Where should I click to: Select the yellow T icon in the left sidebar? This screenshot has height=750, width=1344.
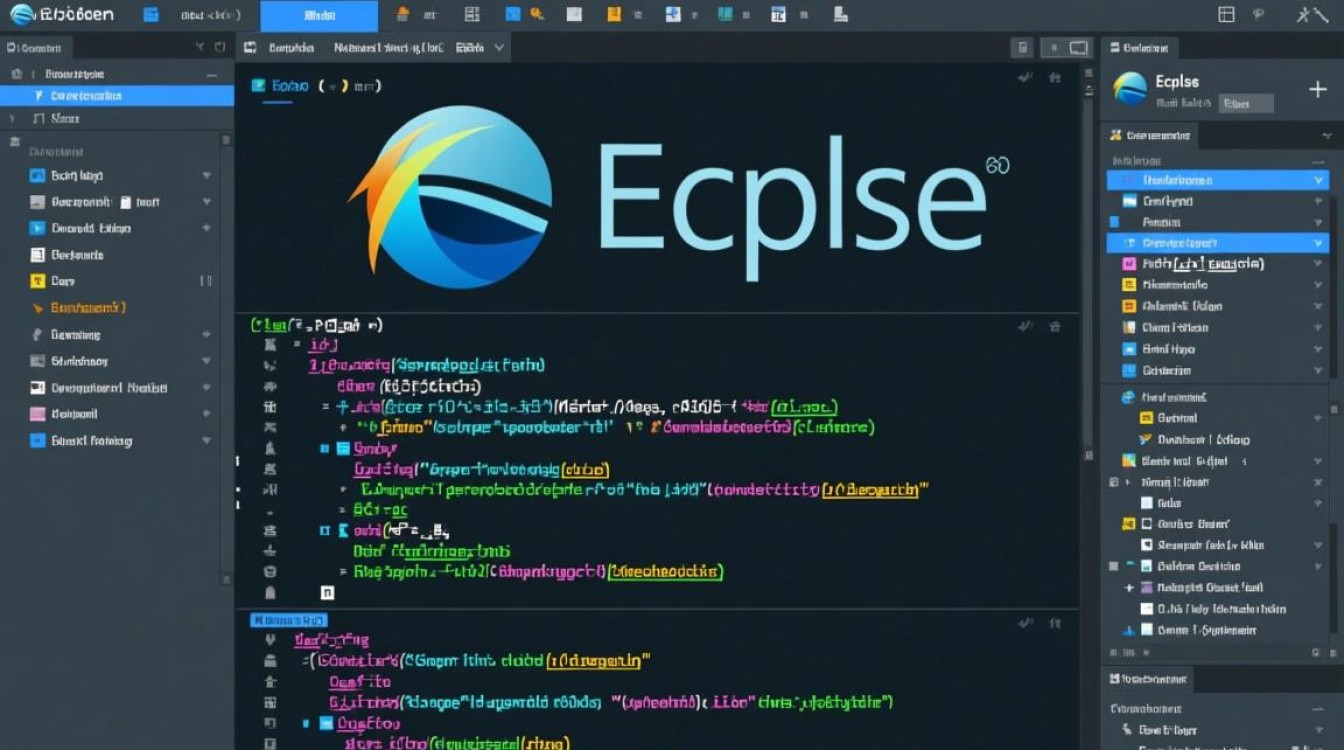point(36,281)
